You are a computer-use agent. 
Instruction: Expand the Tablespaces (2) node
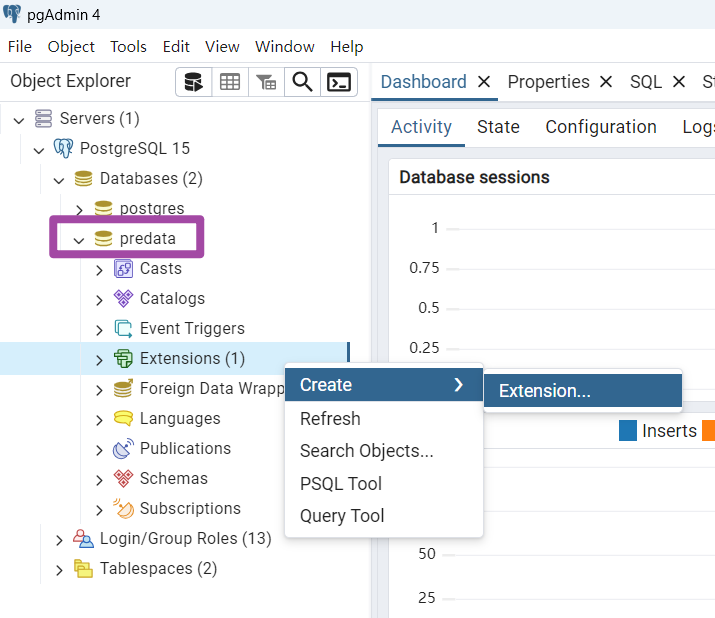coord(59,571)
